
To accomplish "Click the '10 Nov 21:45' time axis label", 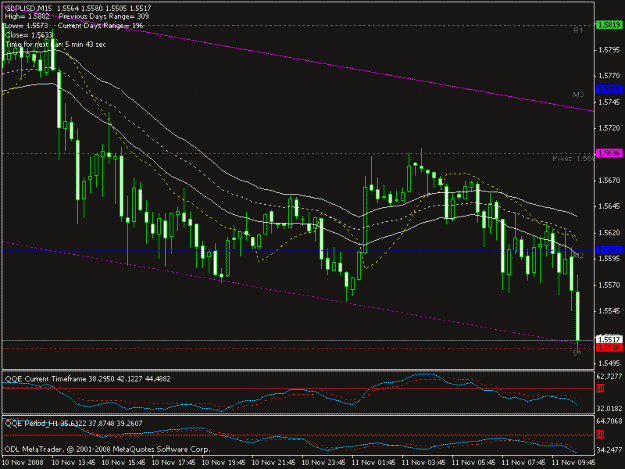I will tap(274, 463).
